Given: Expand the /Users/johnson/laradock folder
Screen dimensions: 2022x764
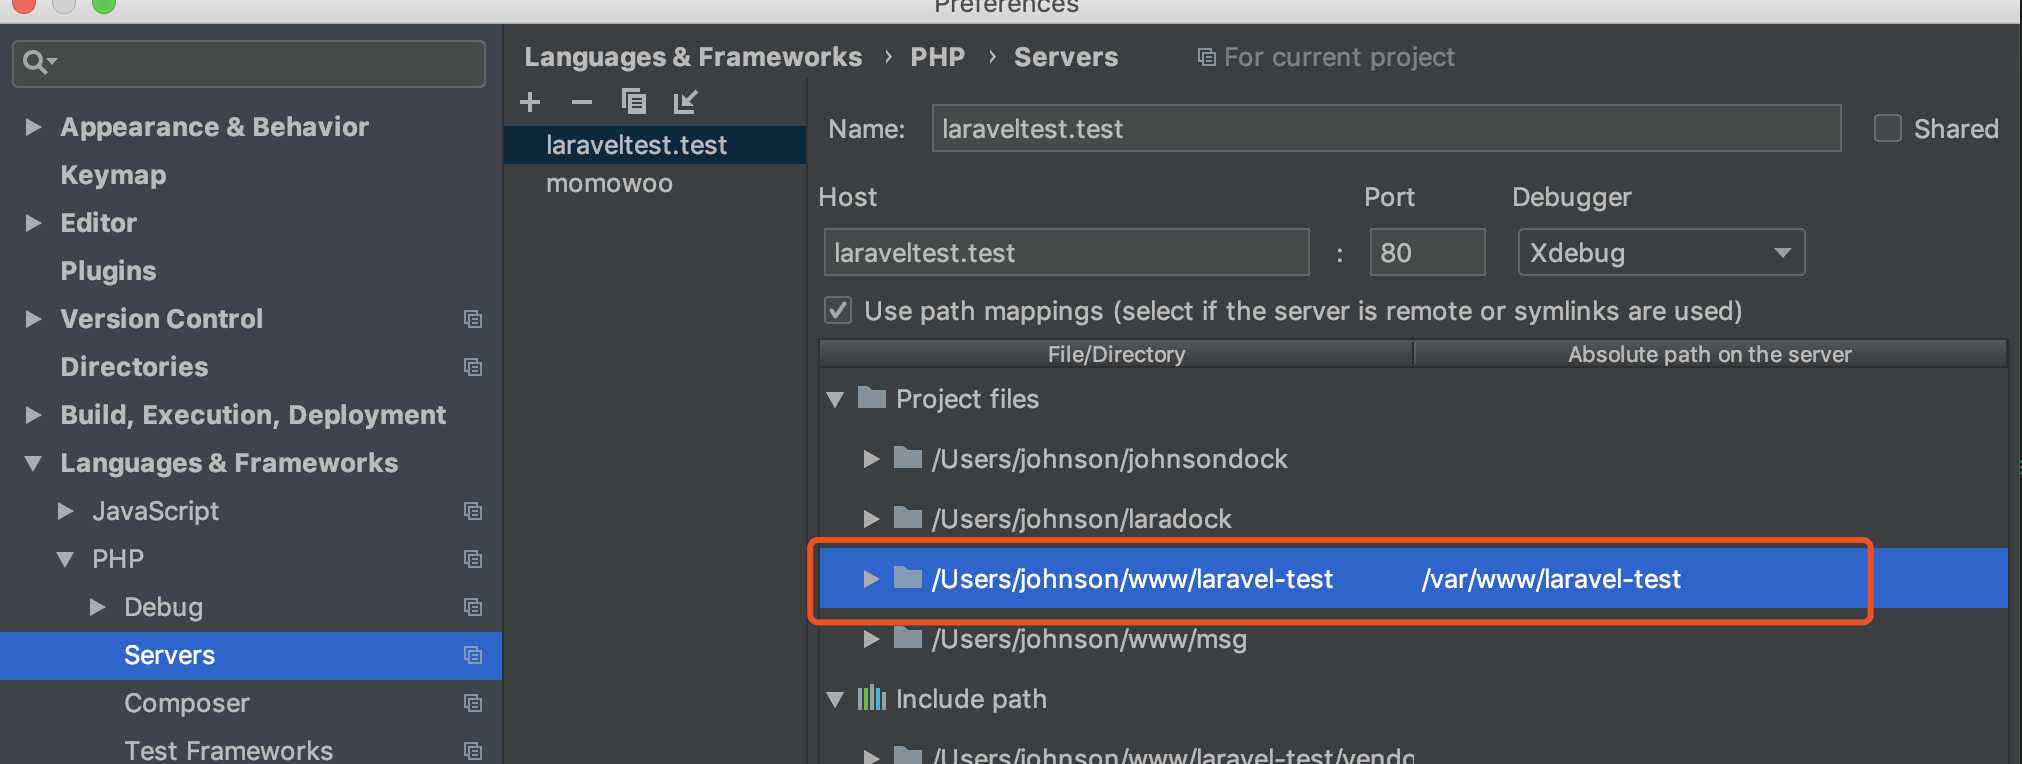Looking at the screenshot, I should [871, 519].
